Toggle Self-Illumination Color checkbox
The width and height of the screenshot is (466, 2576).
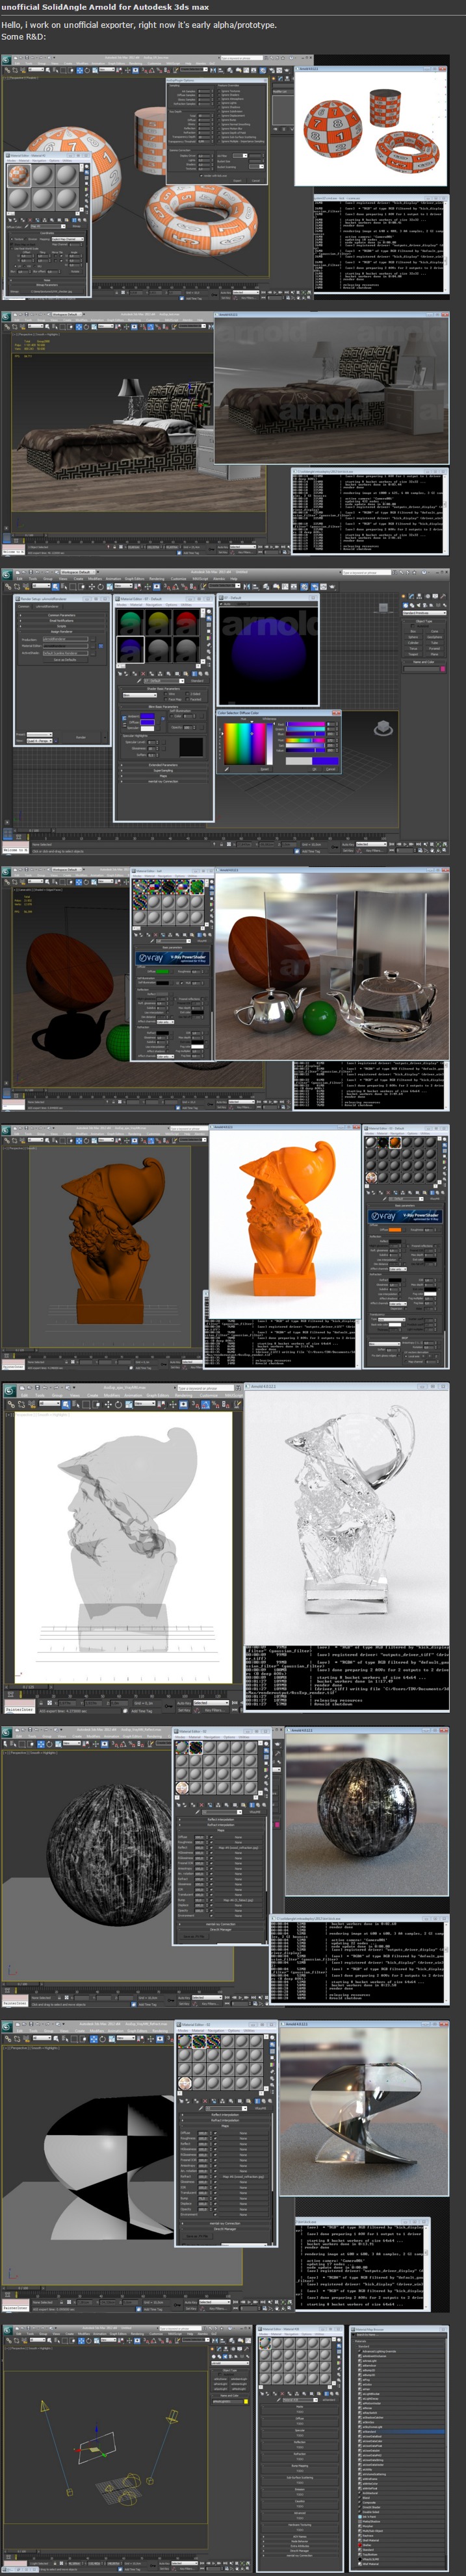click(x=171, y=717)
